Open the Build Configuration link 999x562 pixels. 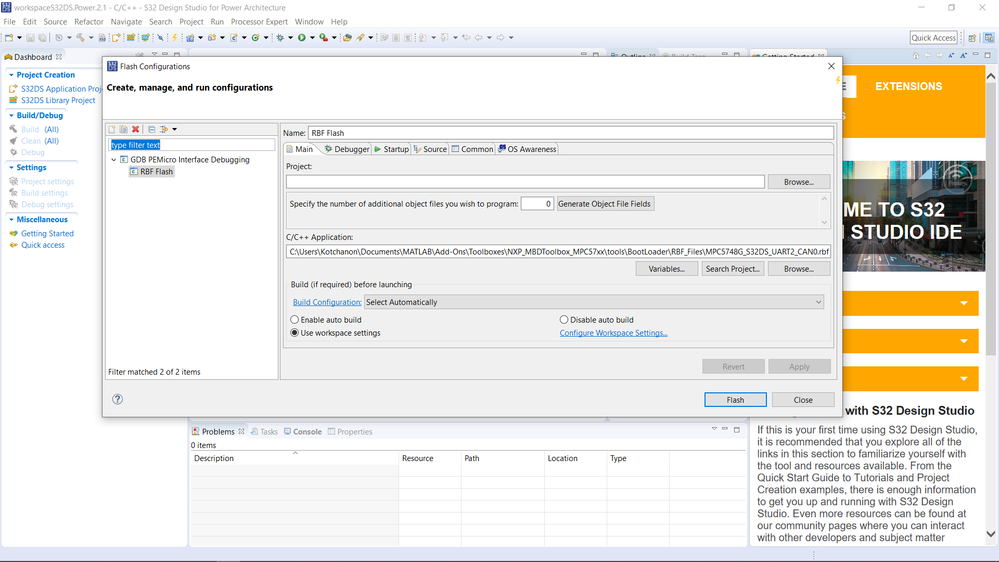click(x=327, y=302)
